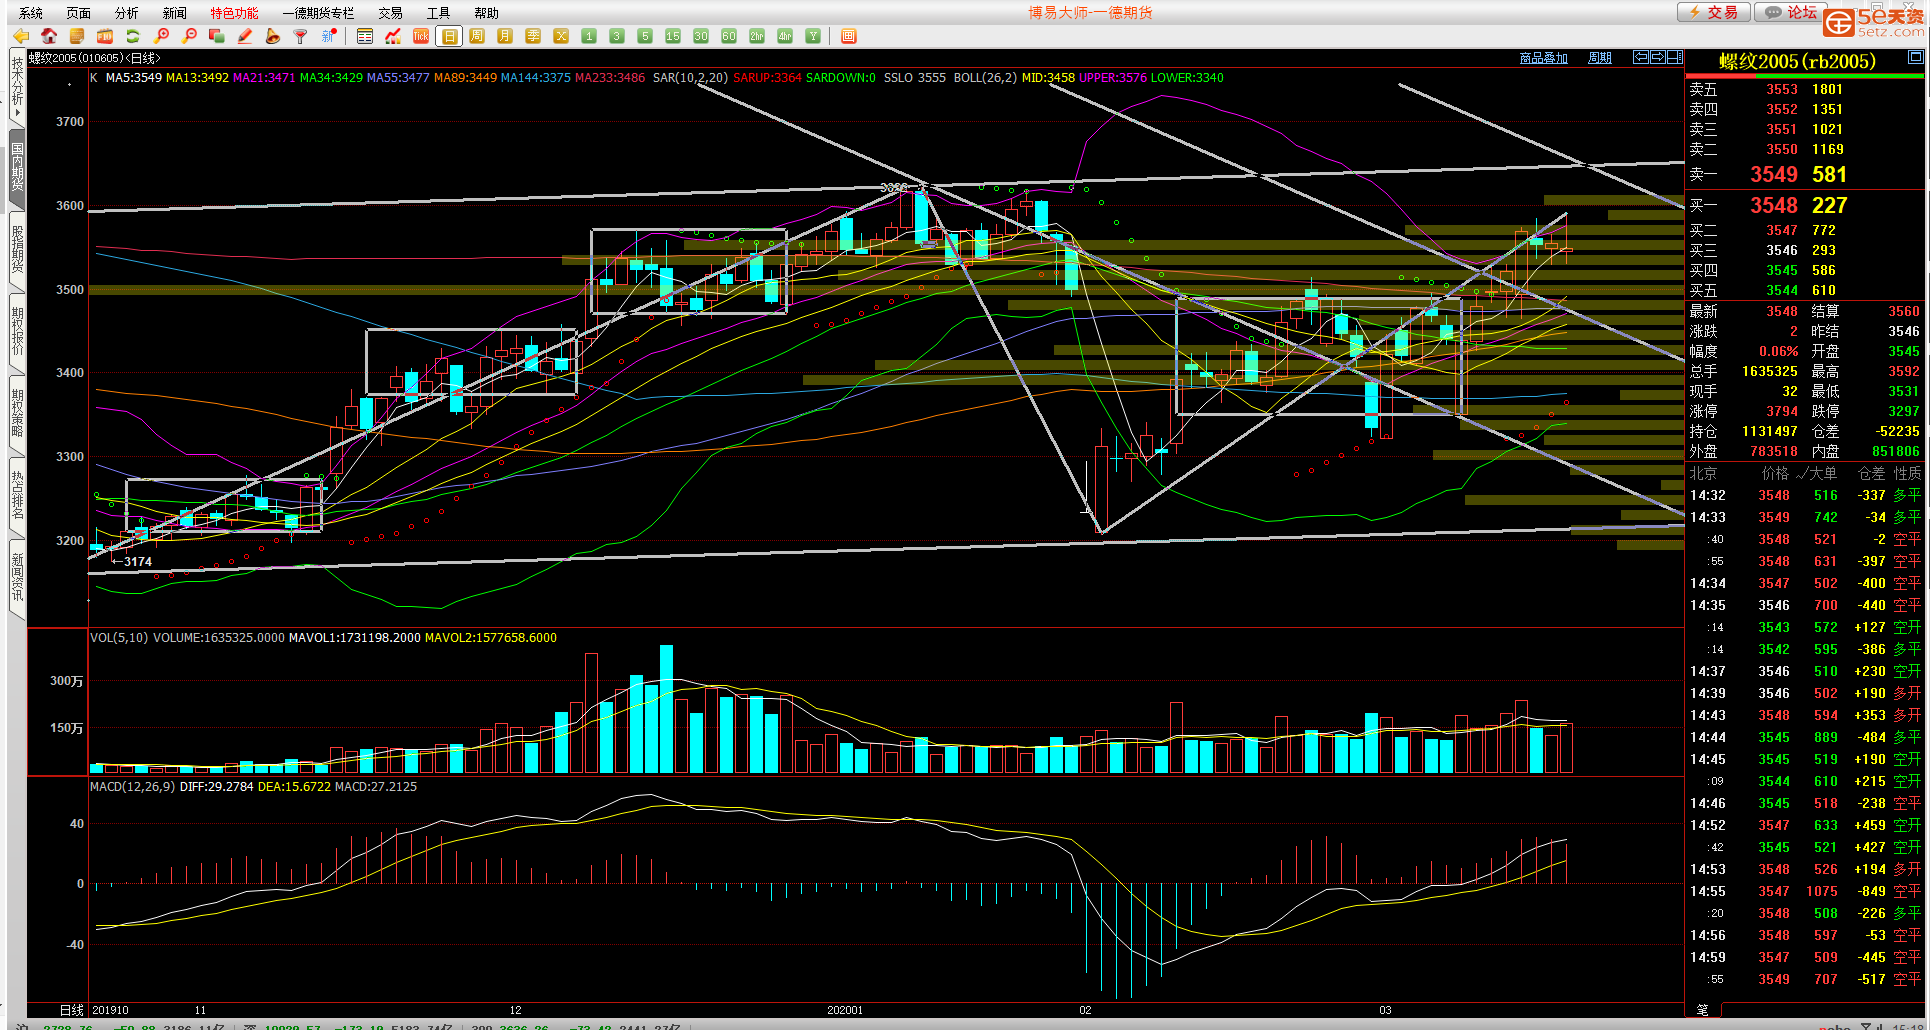This screenshot has width=1930, height=1030.
Task: Click the 交易 trade button
Action: (x=1714, y=12)
